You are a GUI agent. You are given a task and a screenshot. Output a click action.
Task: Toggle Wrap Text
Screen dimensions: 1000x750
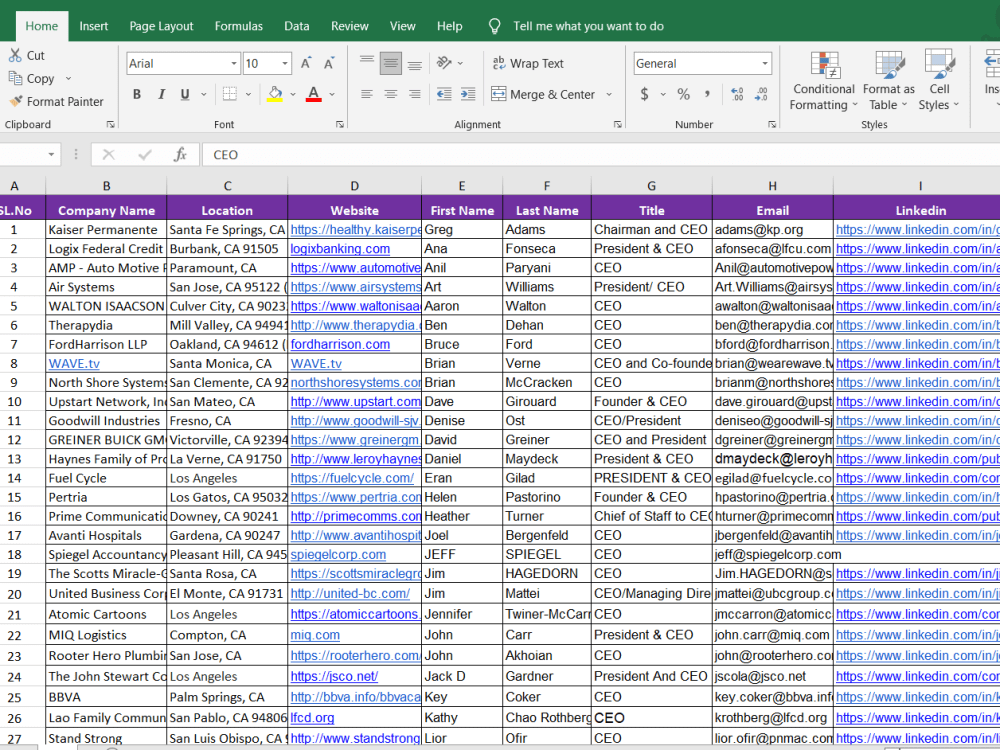(x=528, y=63)
